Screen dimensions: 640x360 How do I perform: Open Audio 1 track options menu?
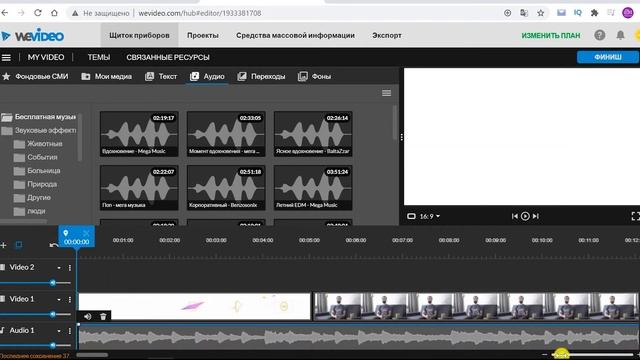point(70,331)
